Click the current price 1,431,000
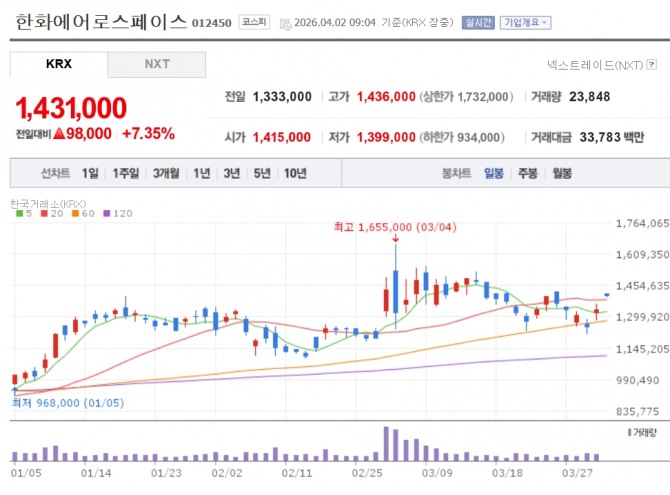This screenshot has width=670, height=495. (71, 108)
